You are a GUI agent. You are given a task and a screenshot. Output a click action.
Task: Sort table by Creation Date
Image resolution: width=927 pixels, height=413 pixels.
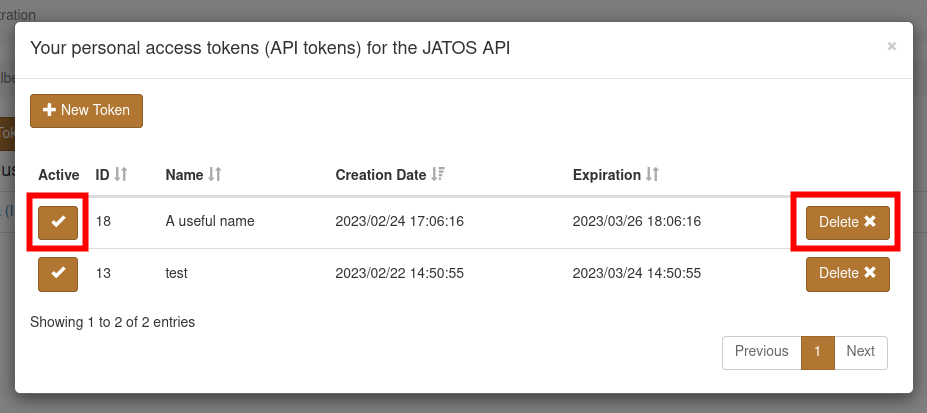pyautogui.click(x=390, y=175)
